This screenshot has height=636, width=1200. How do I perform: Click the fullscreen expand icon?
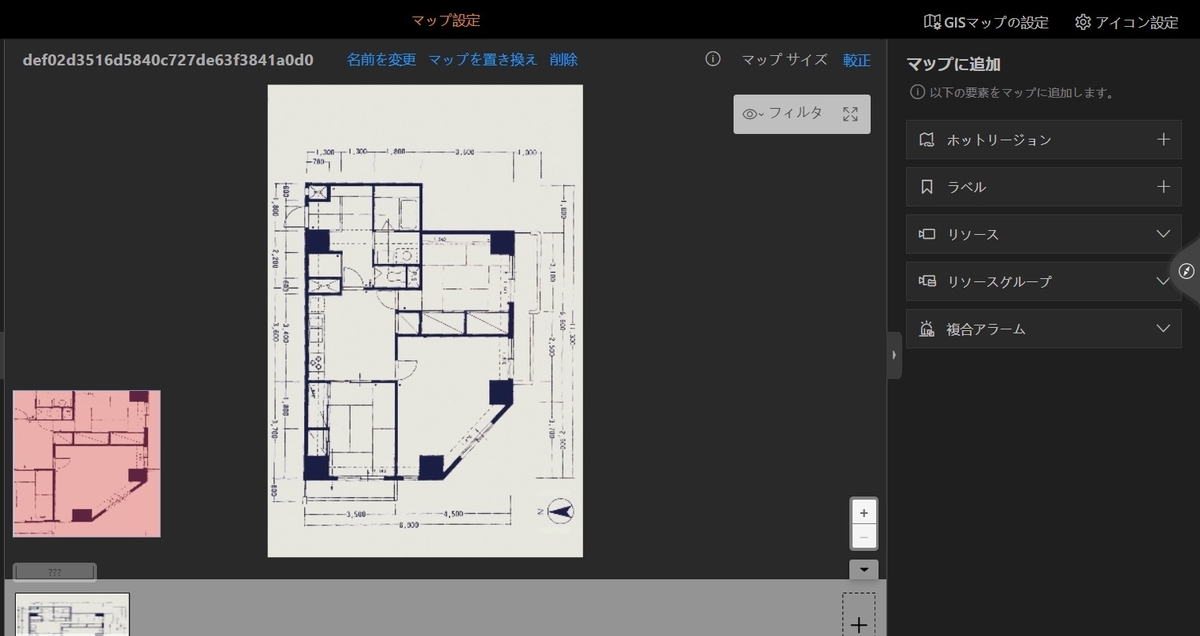coord(851,114)
